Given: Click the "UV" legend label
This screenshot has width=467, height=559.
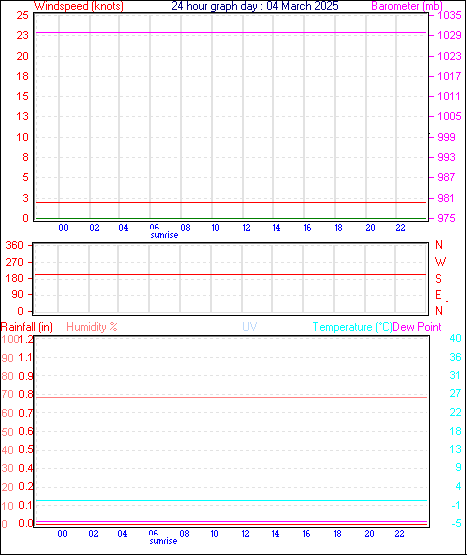Looking at the screenshot, I should pos(250,327).
